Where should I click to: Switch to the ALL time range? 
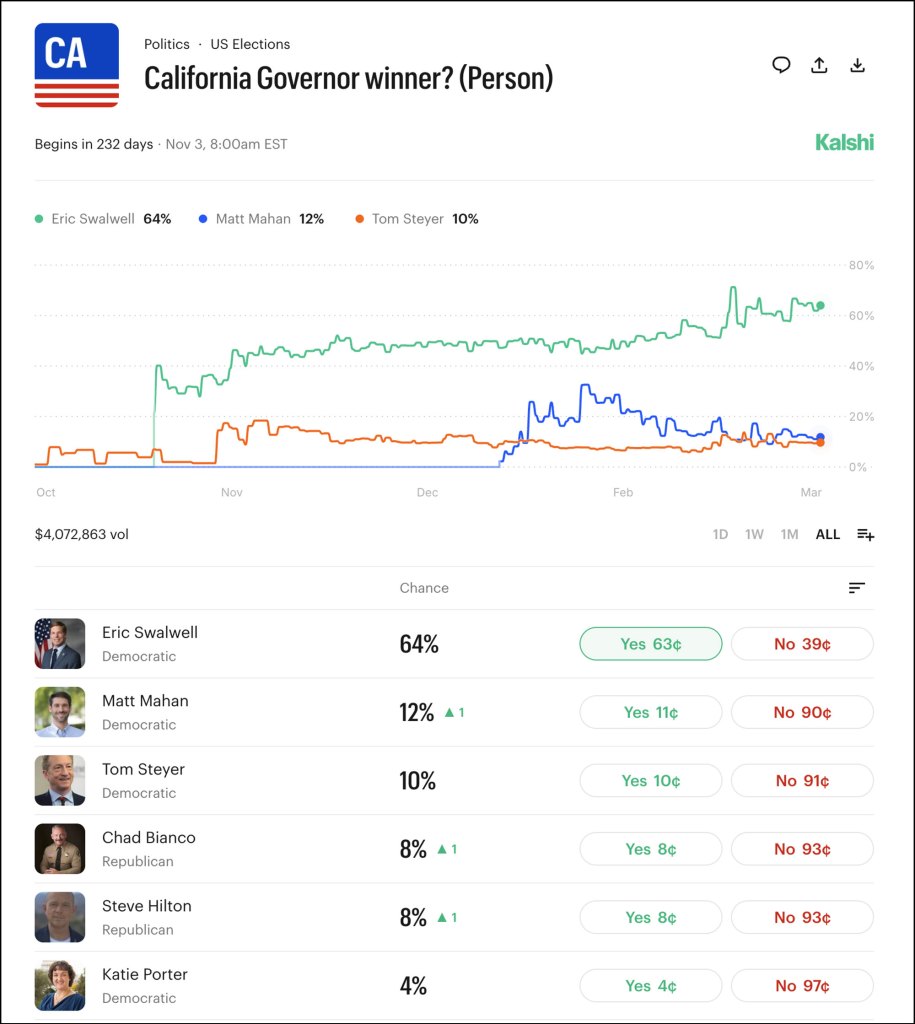click(828, 534)
